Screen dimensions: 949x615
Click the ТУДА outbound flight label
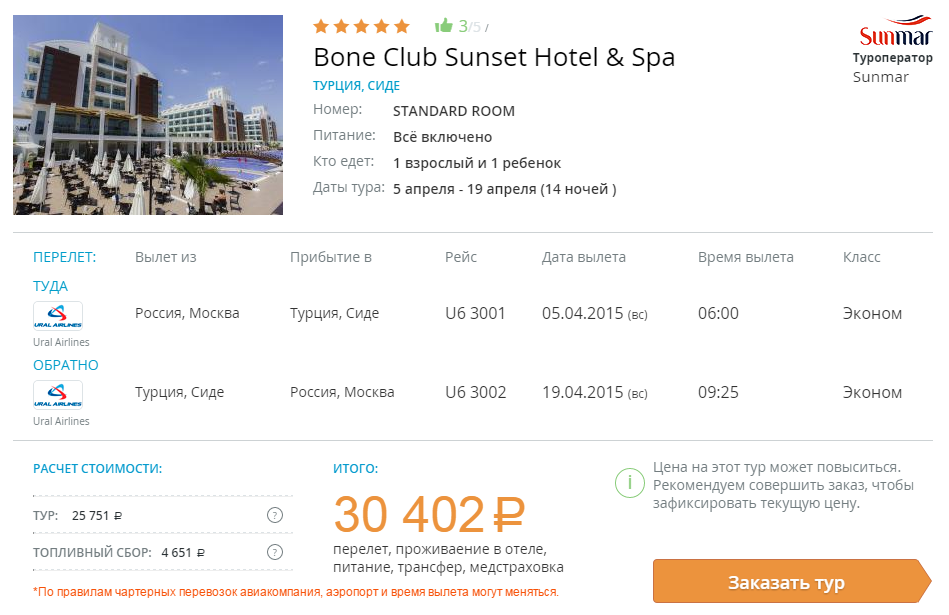[50, 286]
